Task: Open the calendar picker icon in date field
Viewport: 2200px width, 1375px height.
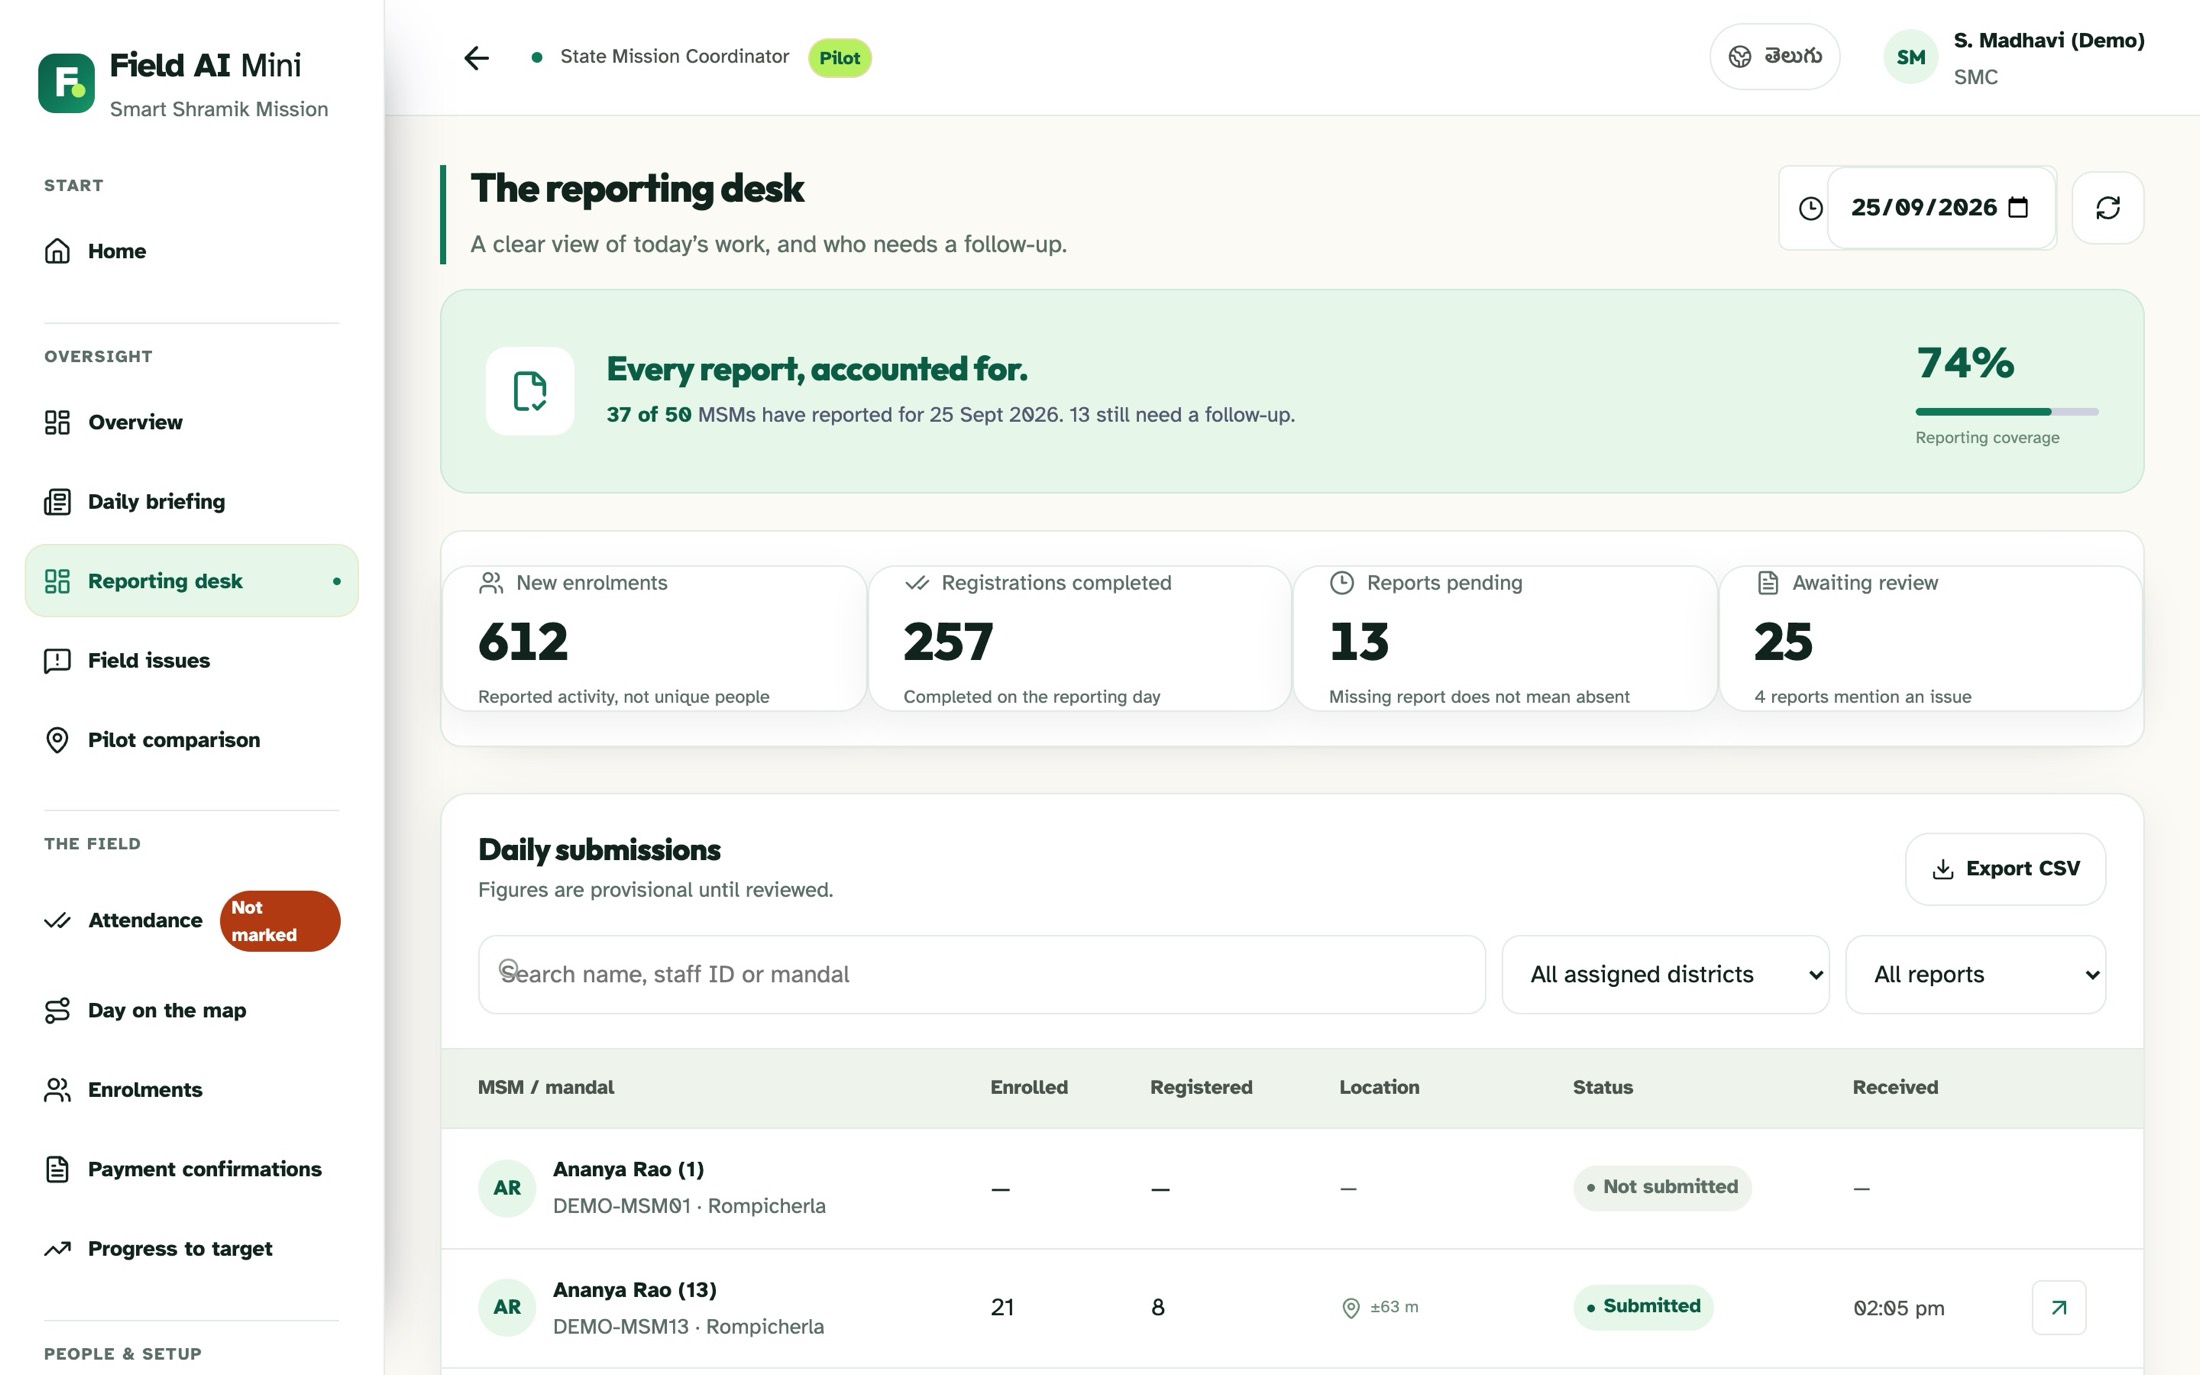Action: pos(2018,207)
